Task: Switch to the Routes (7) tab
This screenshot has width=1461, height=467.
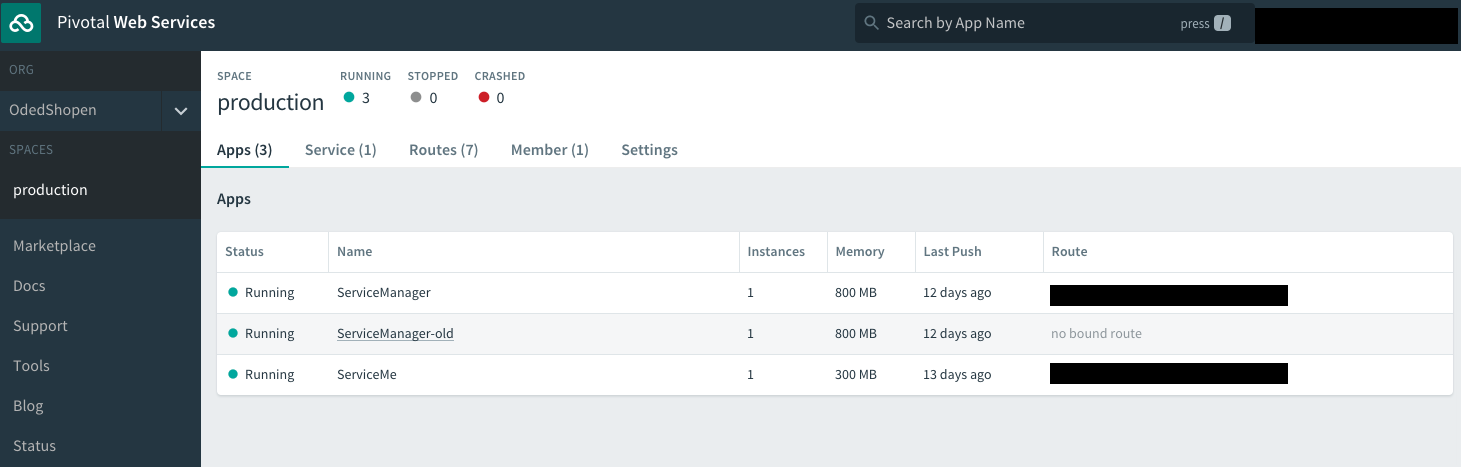Action: pos(444,150)
